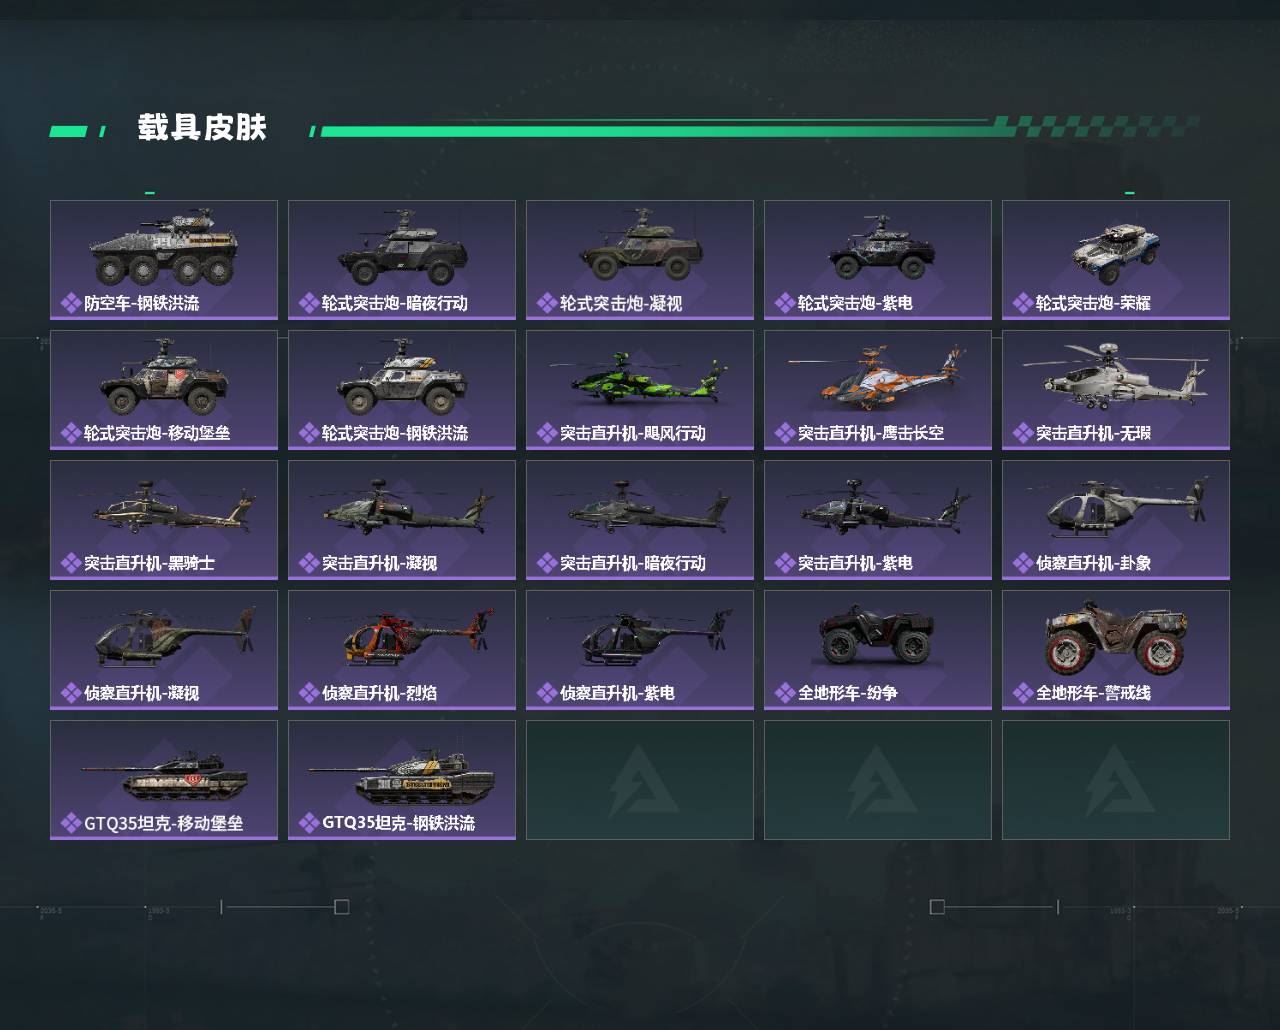
Task: Click the diamond icon beside 突击直升机-紫电 label
Action: pyautogui.click(x=785, y=563)
